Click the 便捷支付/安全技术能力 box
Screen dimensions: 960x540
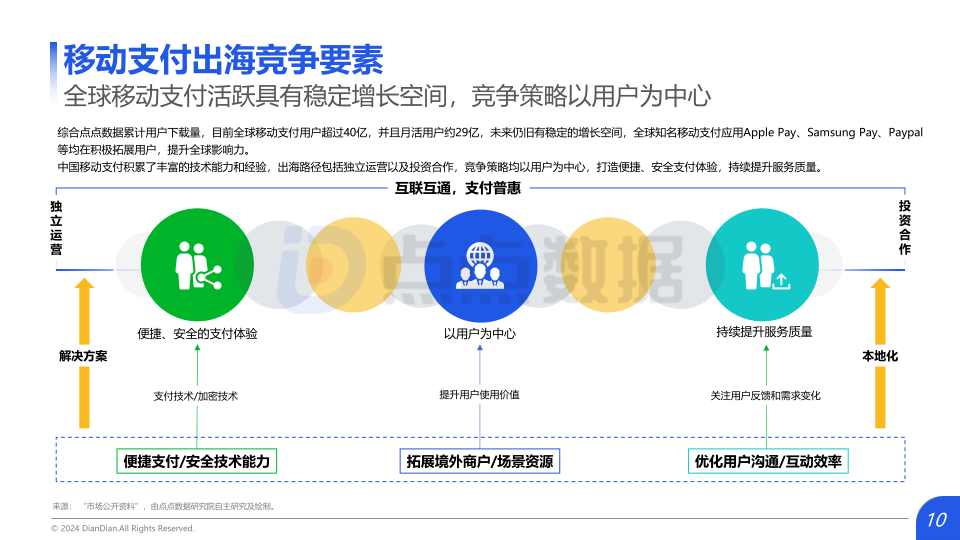[197, 461]
